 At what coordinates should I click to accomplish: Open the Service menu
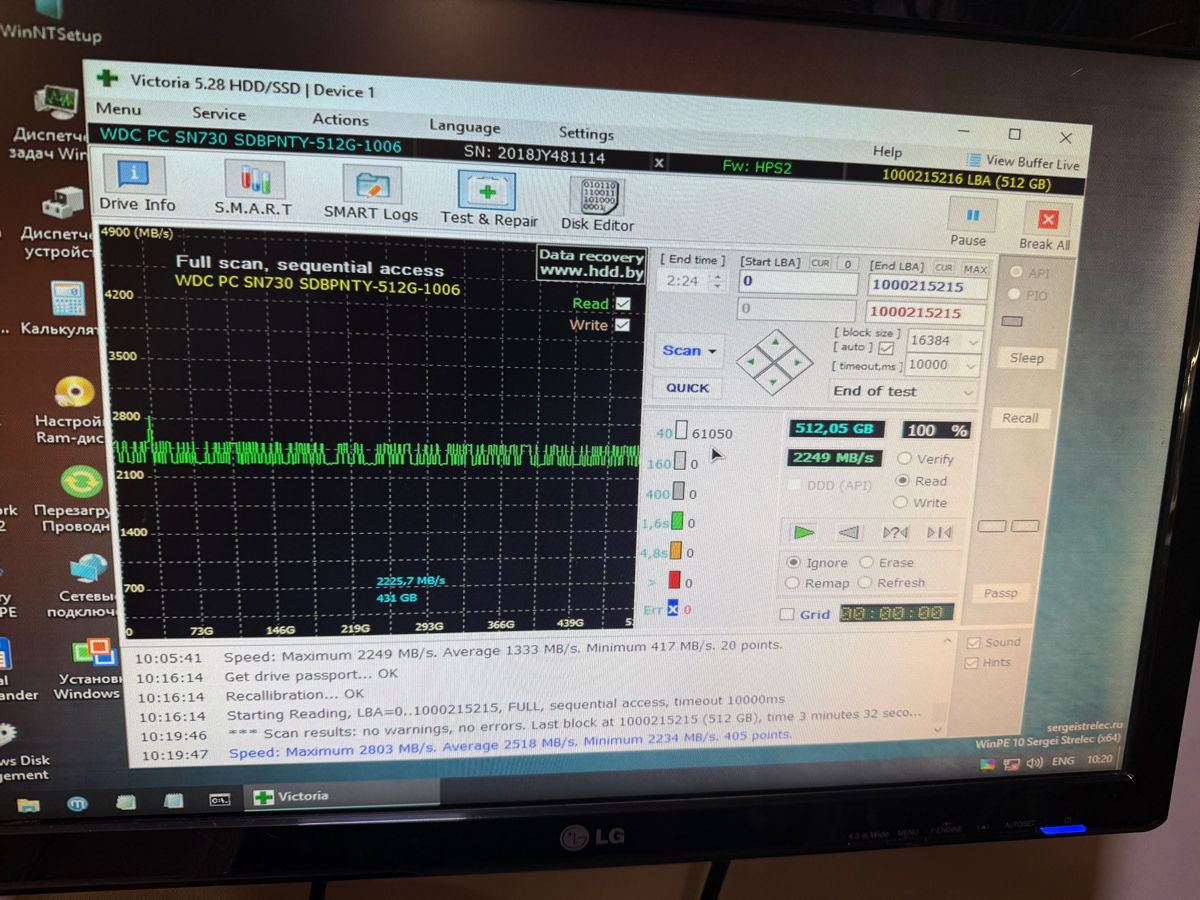tap(219, 114)
